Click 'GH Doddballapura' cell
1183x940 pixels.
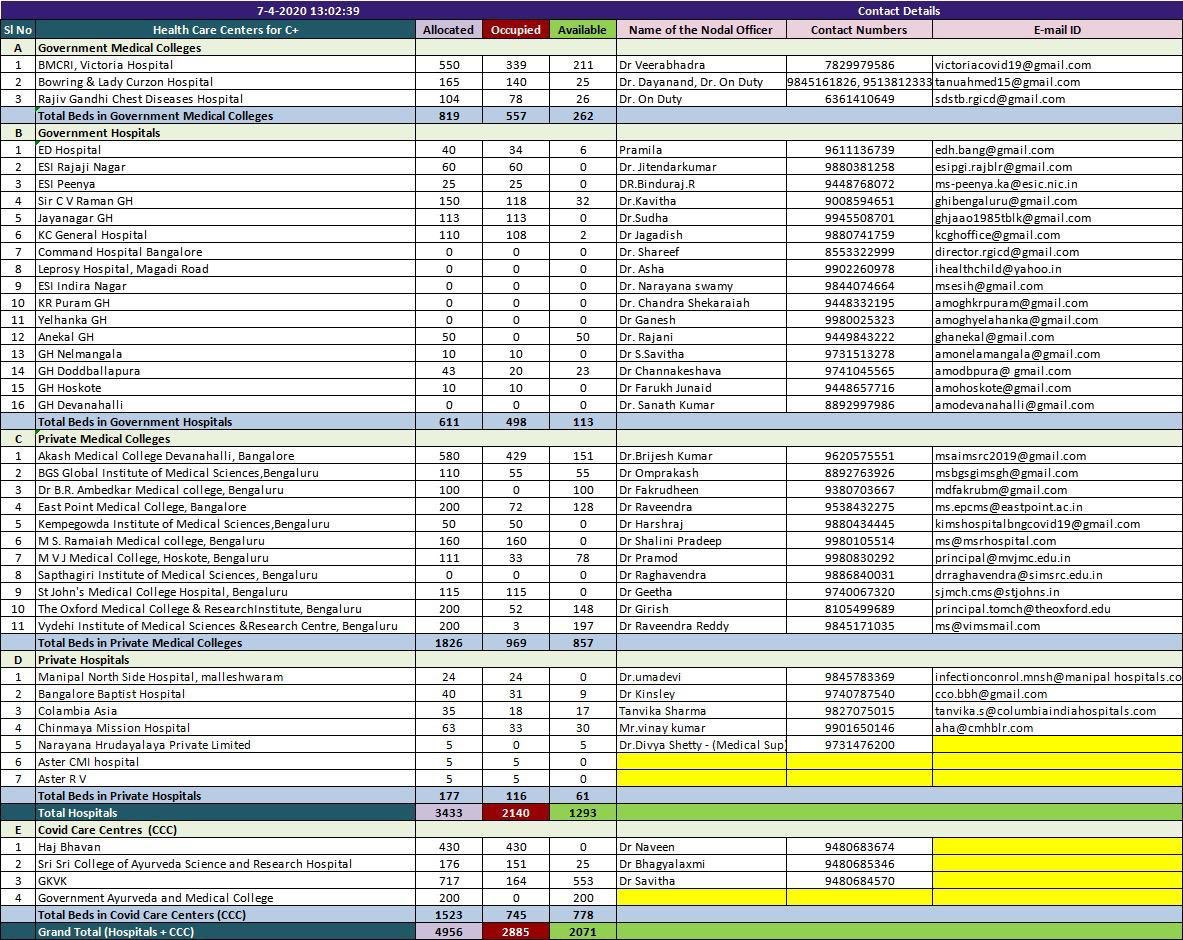click(x=226, y=370)
